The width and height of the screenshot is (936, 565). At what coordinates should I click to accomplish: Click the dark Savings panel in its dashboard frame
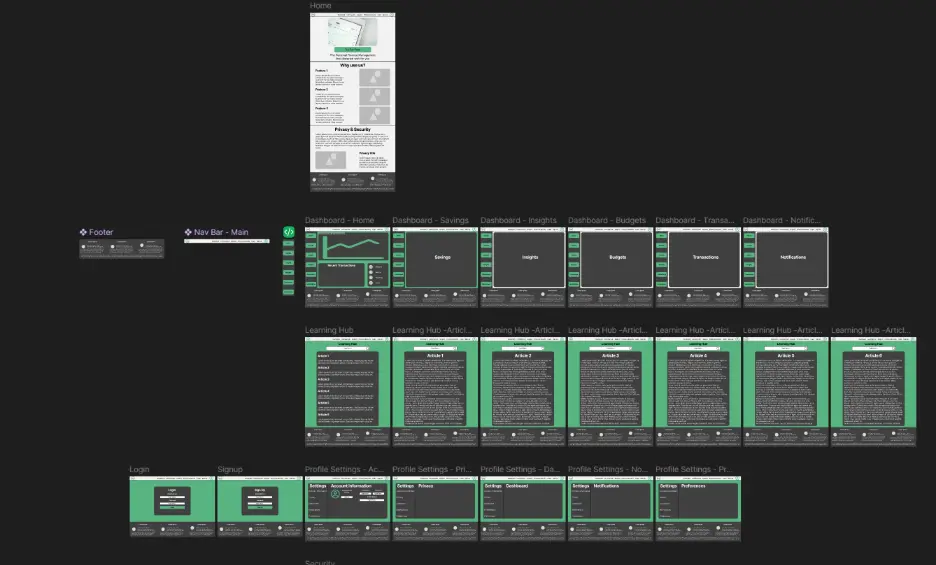(442, 260)
